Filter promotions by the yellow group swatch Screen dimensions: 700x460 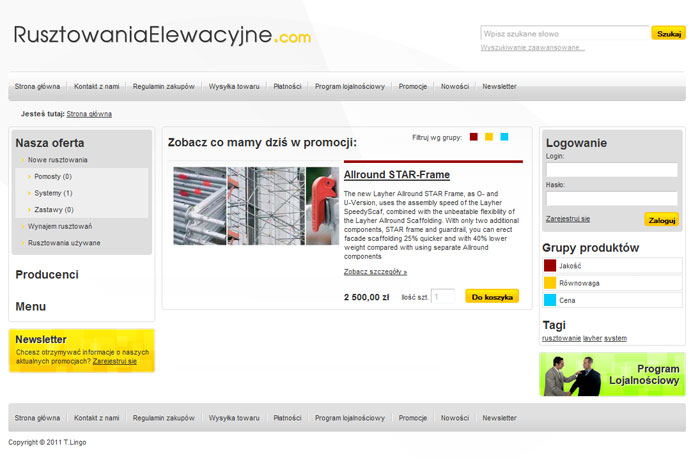[489, 137]
